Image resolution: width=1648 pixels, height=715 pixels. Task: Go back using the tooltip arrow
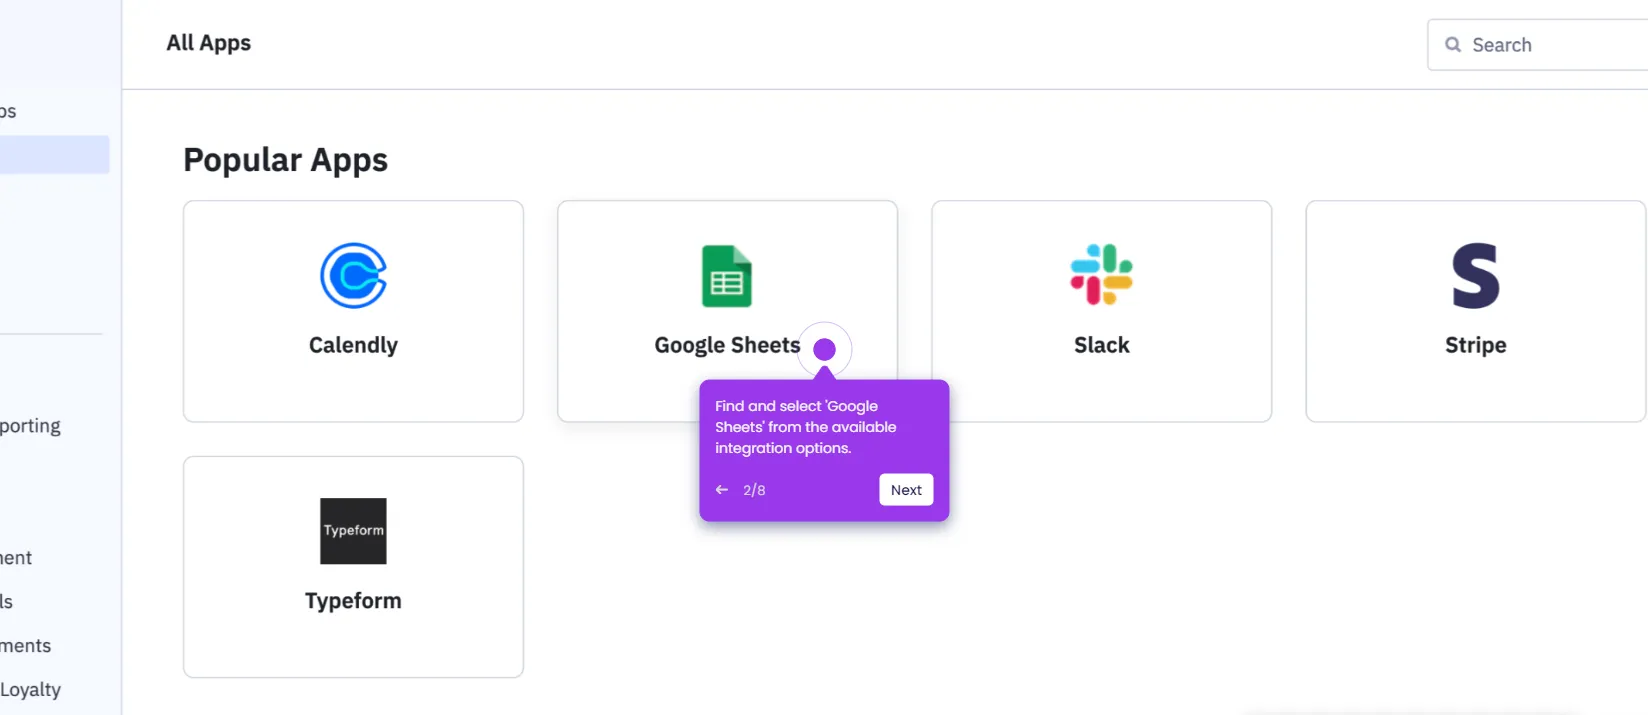tap(722, 490)
